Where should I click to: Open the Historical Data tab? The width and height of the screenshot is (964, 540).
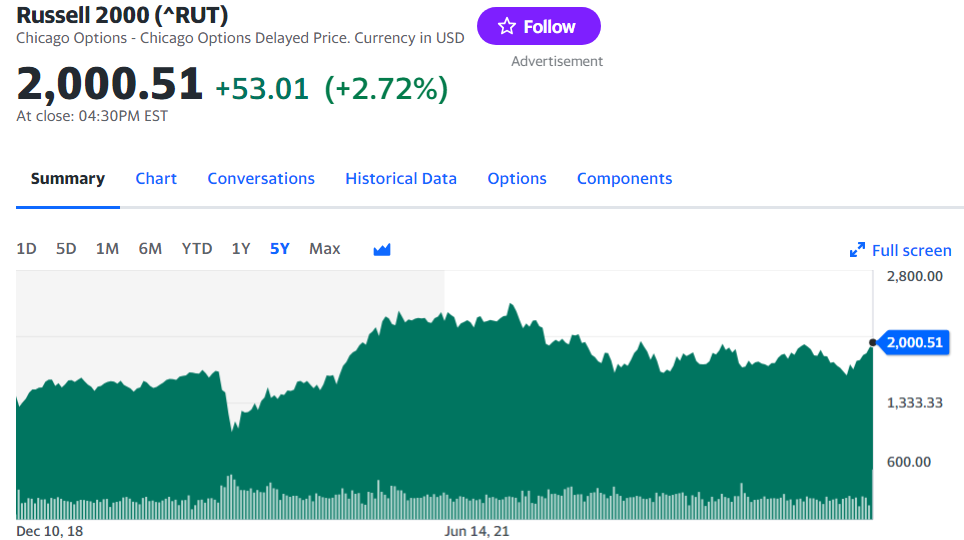coord(401,178)
